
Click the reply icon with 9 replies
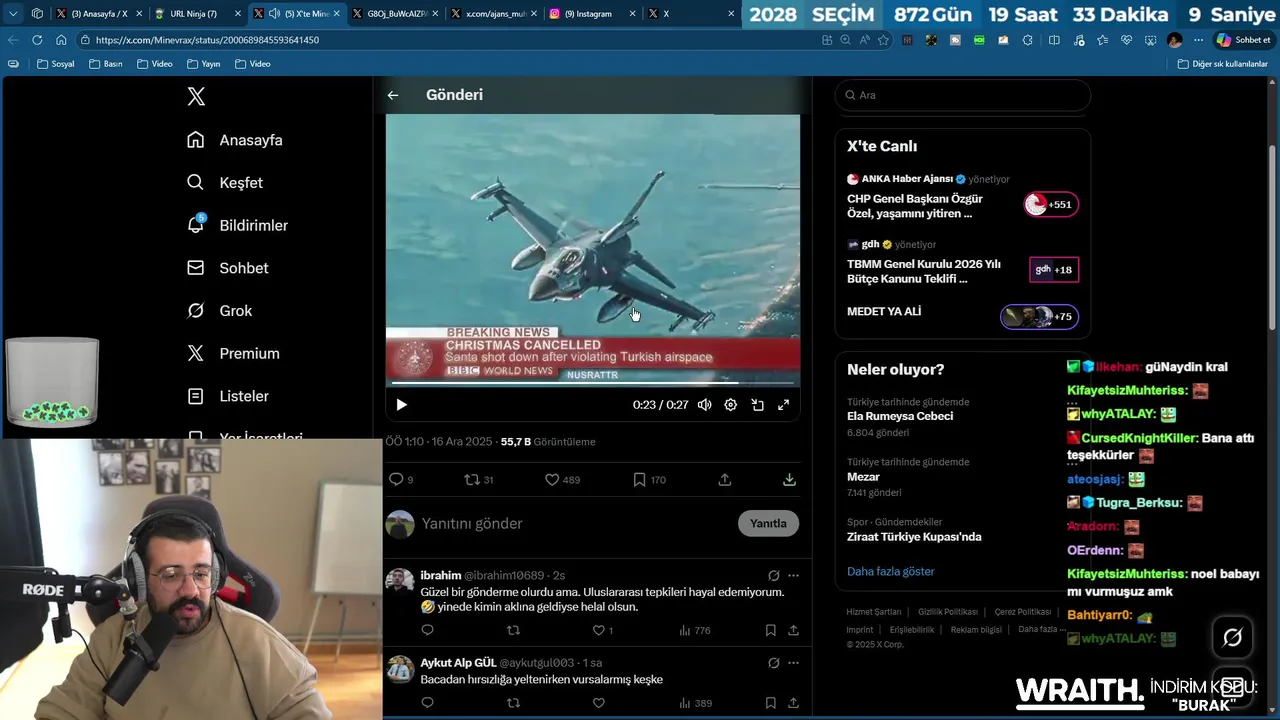(400, 480)
